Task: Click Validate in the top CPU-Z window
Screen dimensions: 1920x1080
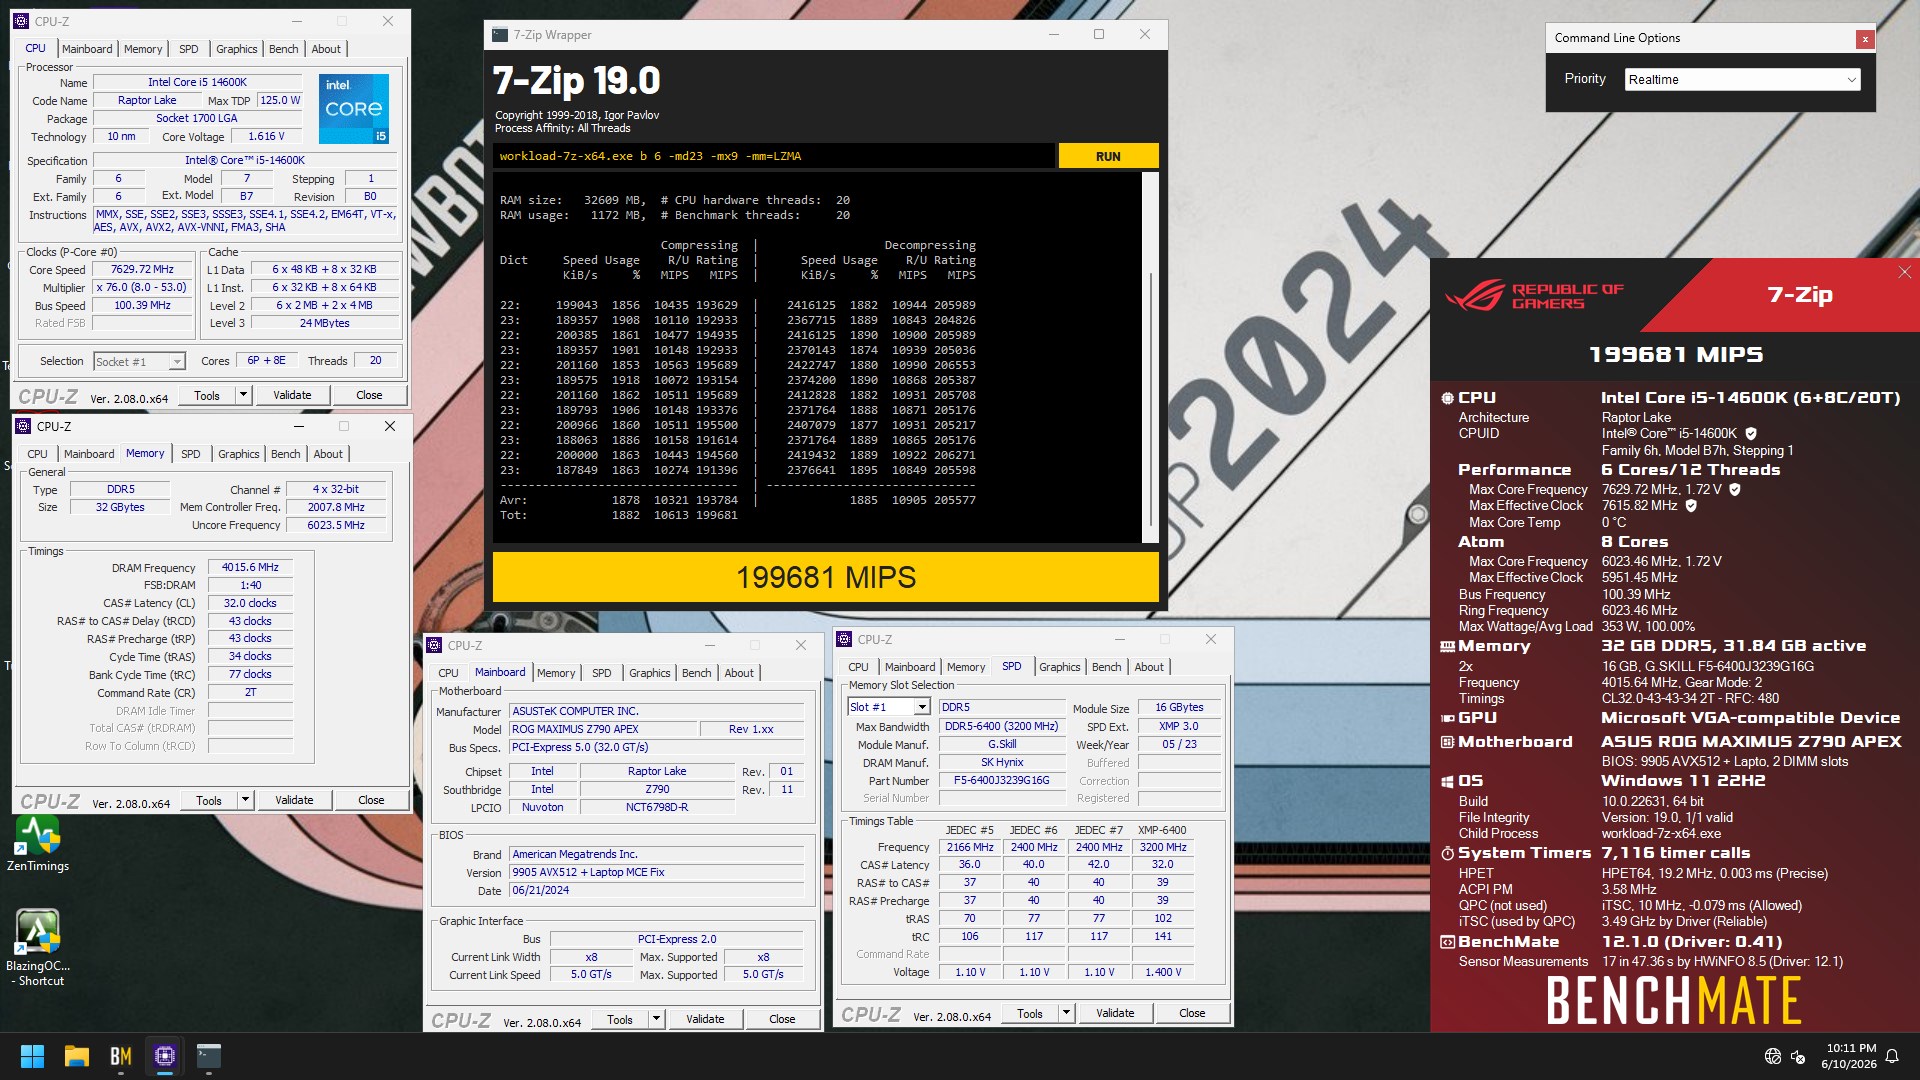Action: coord(292,395)
